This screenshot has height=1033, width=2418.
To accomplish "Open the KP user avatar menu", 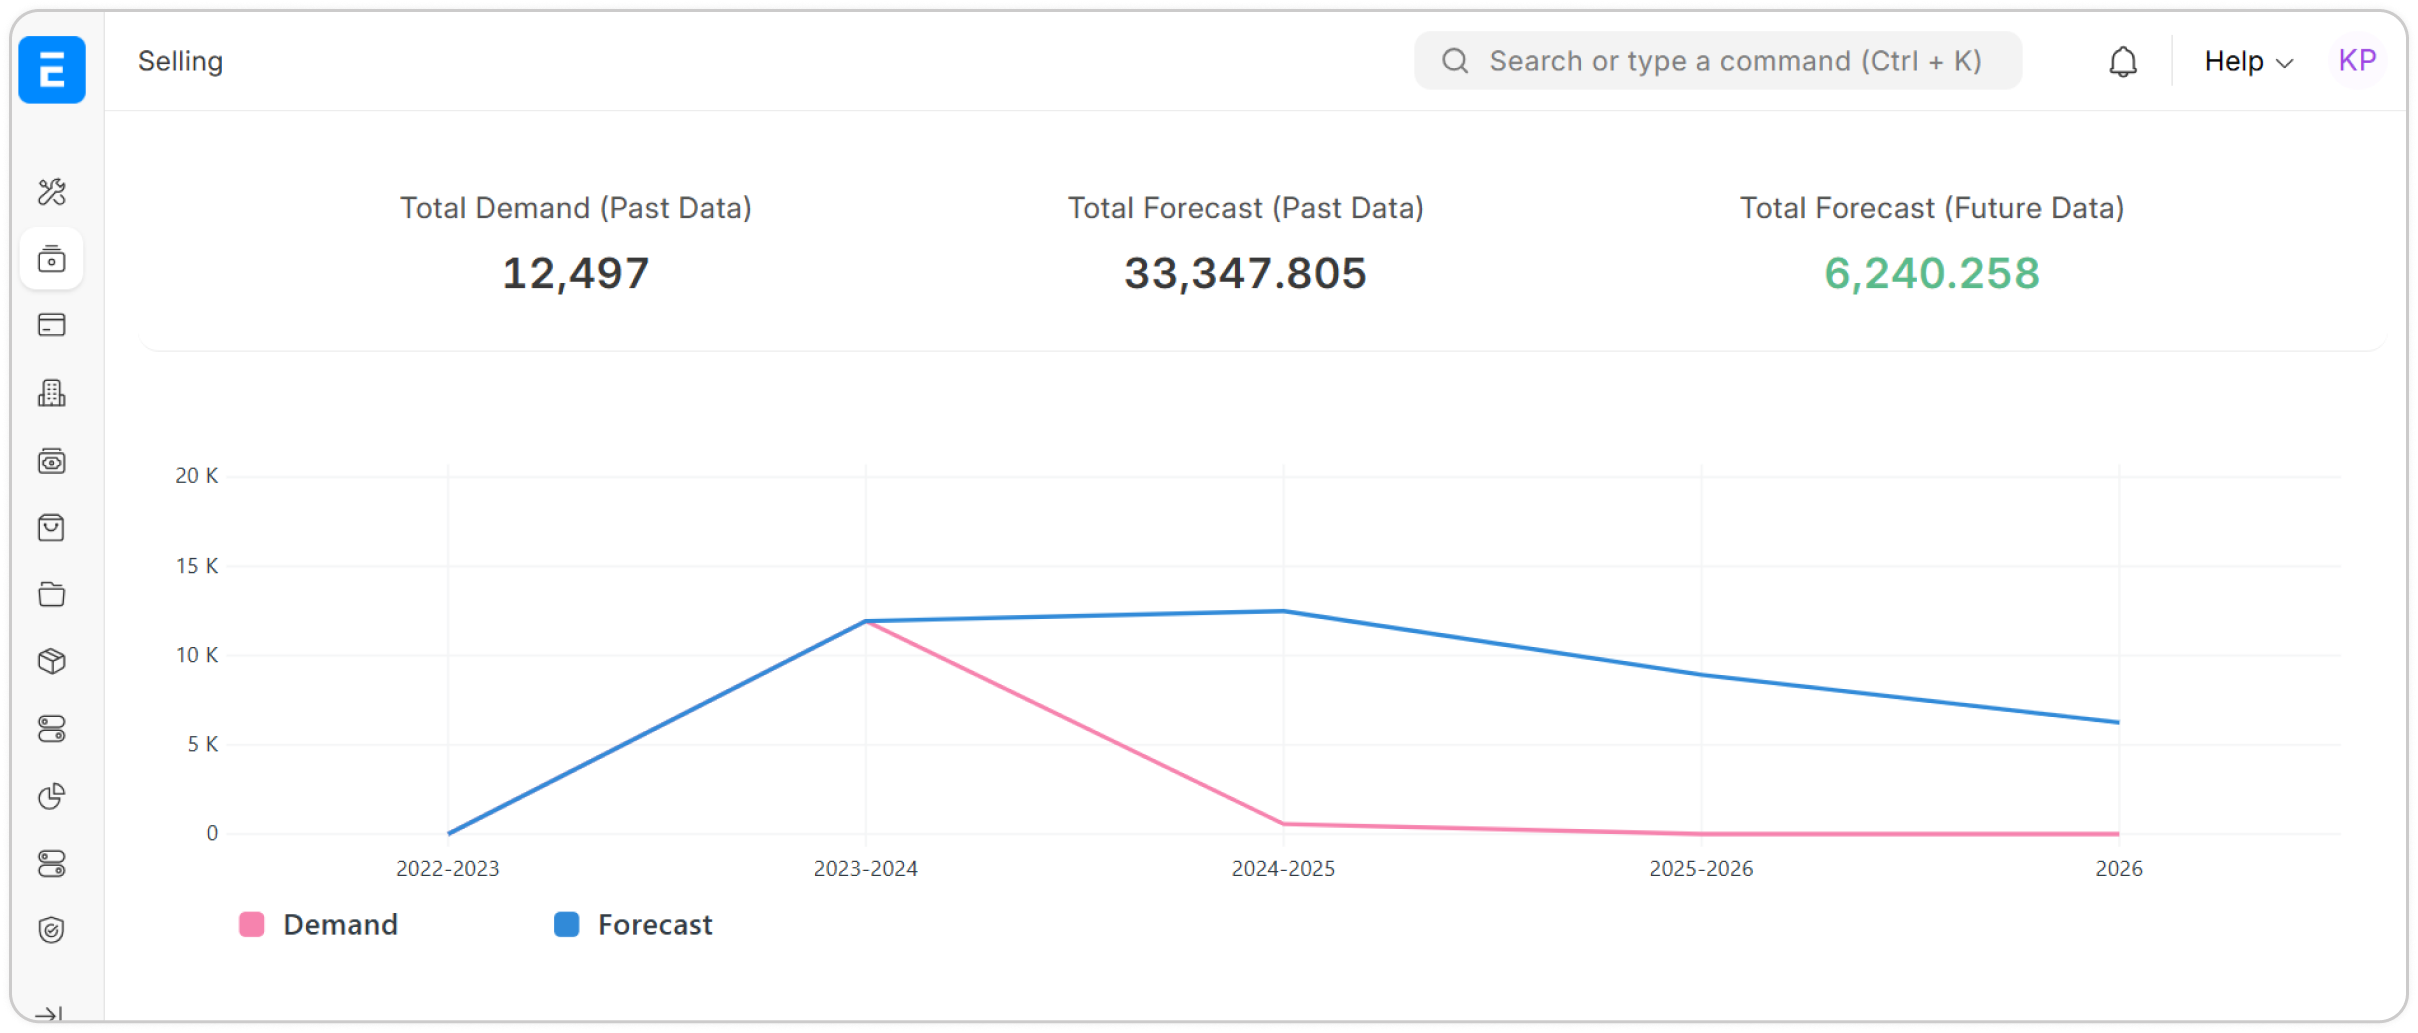I will [x=2357, y=61].
